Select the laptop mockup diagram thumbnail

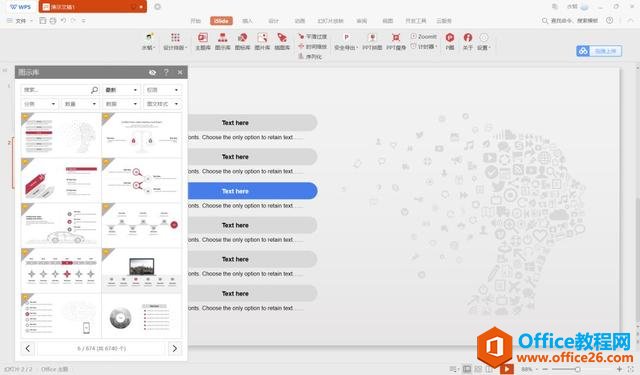141,270
